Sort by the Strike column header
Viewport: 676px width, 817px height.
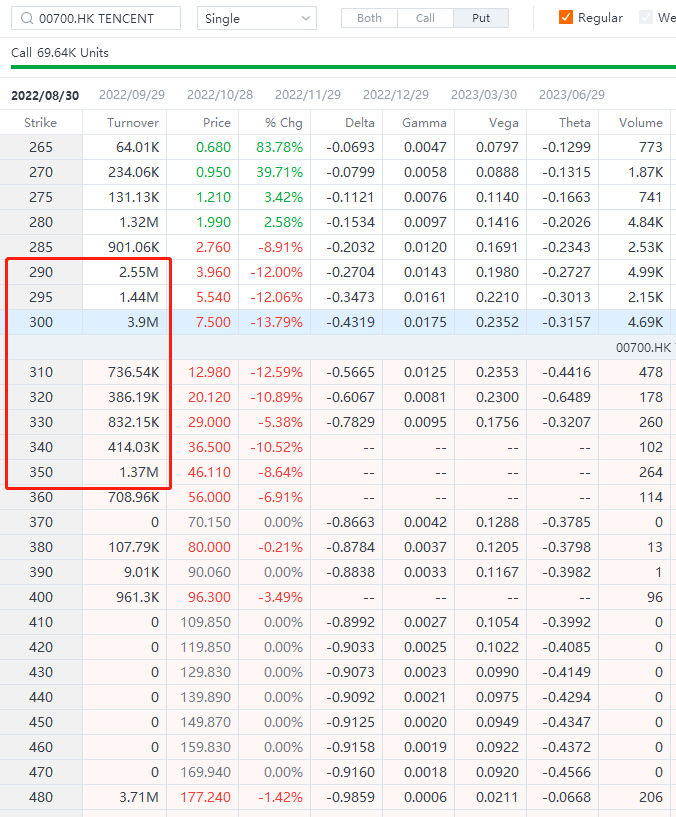41,122
